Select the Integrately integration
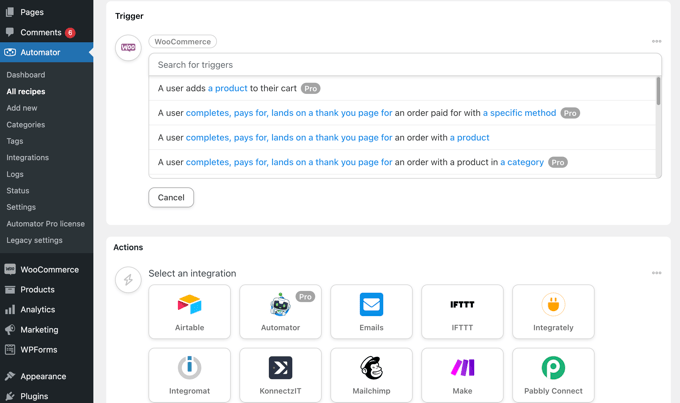Image resolution: width=680 pixels, height=403 pixels. click(x=553, y=311)
